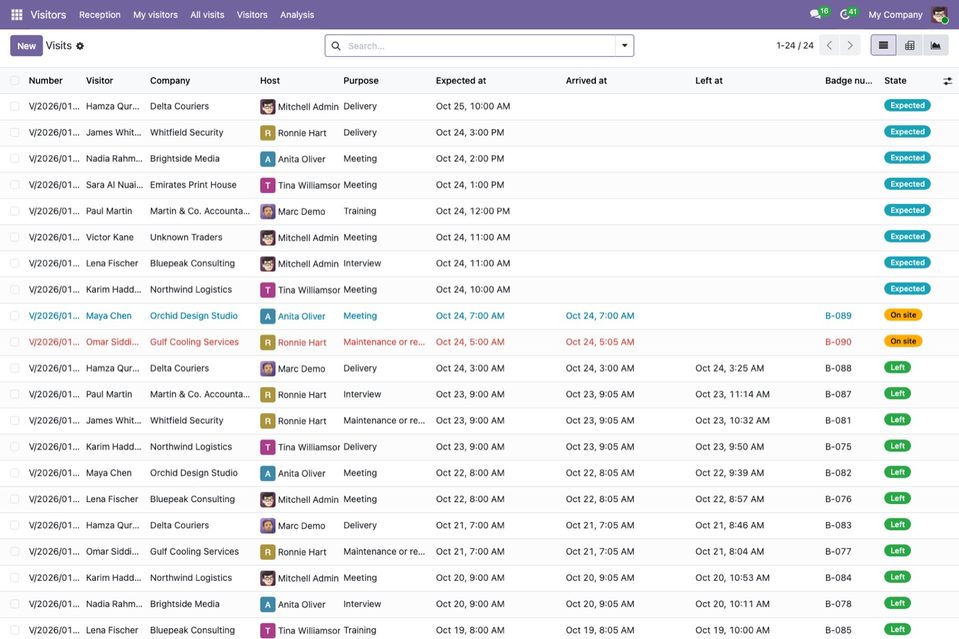959x639 pixels.
Task: Go to the next page of records
Action: [850, 45]
